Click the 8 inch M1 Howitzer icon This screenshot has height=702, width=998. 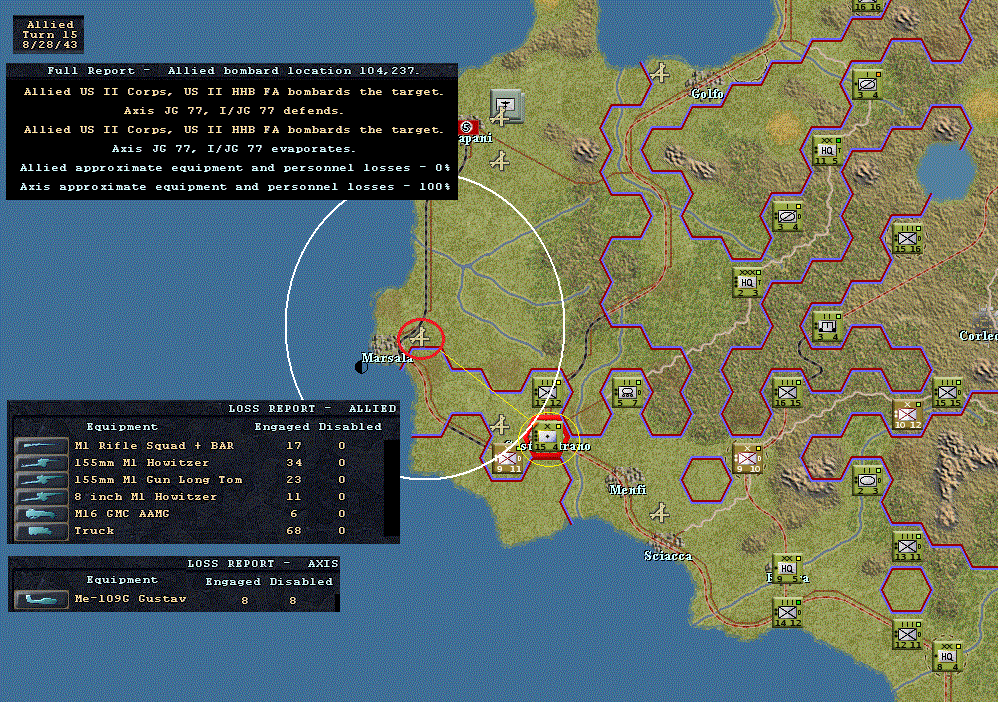click(41, 496)
